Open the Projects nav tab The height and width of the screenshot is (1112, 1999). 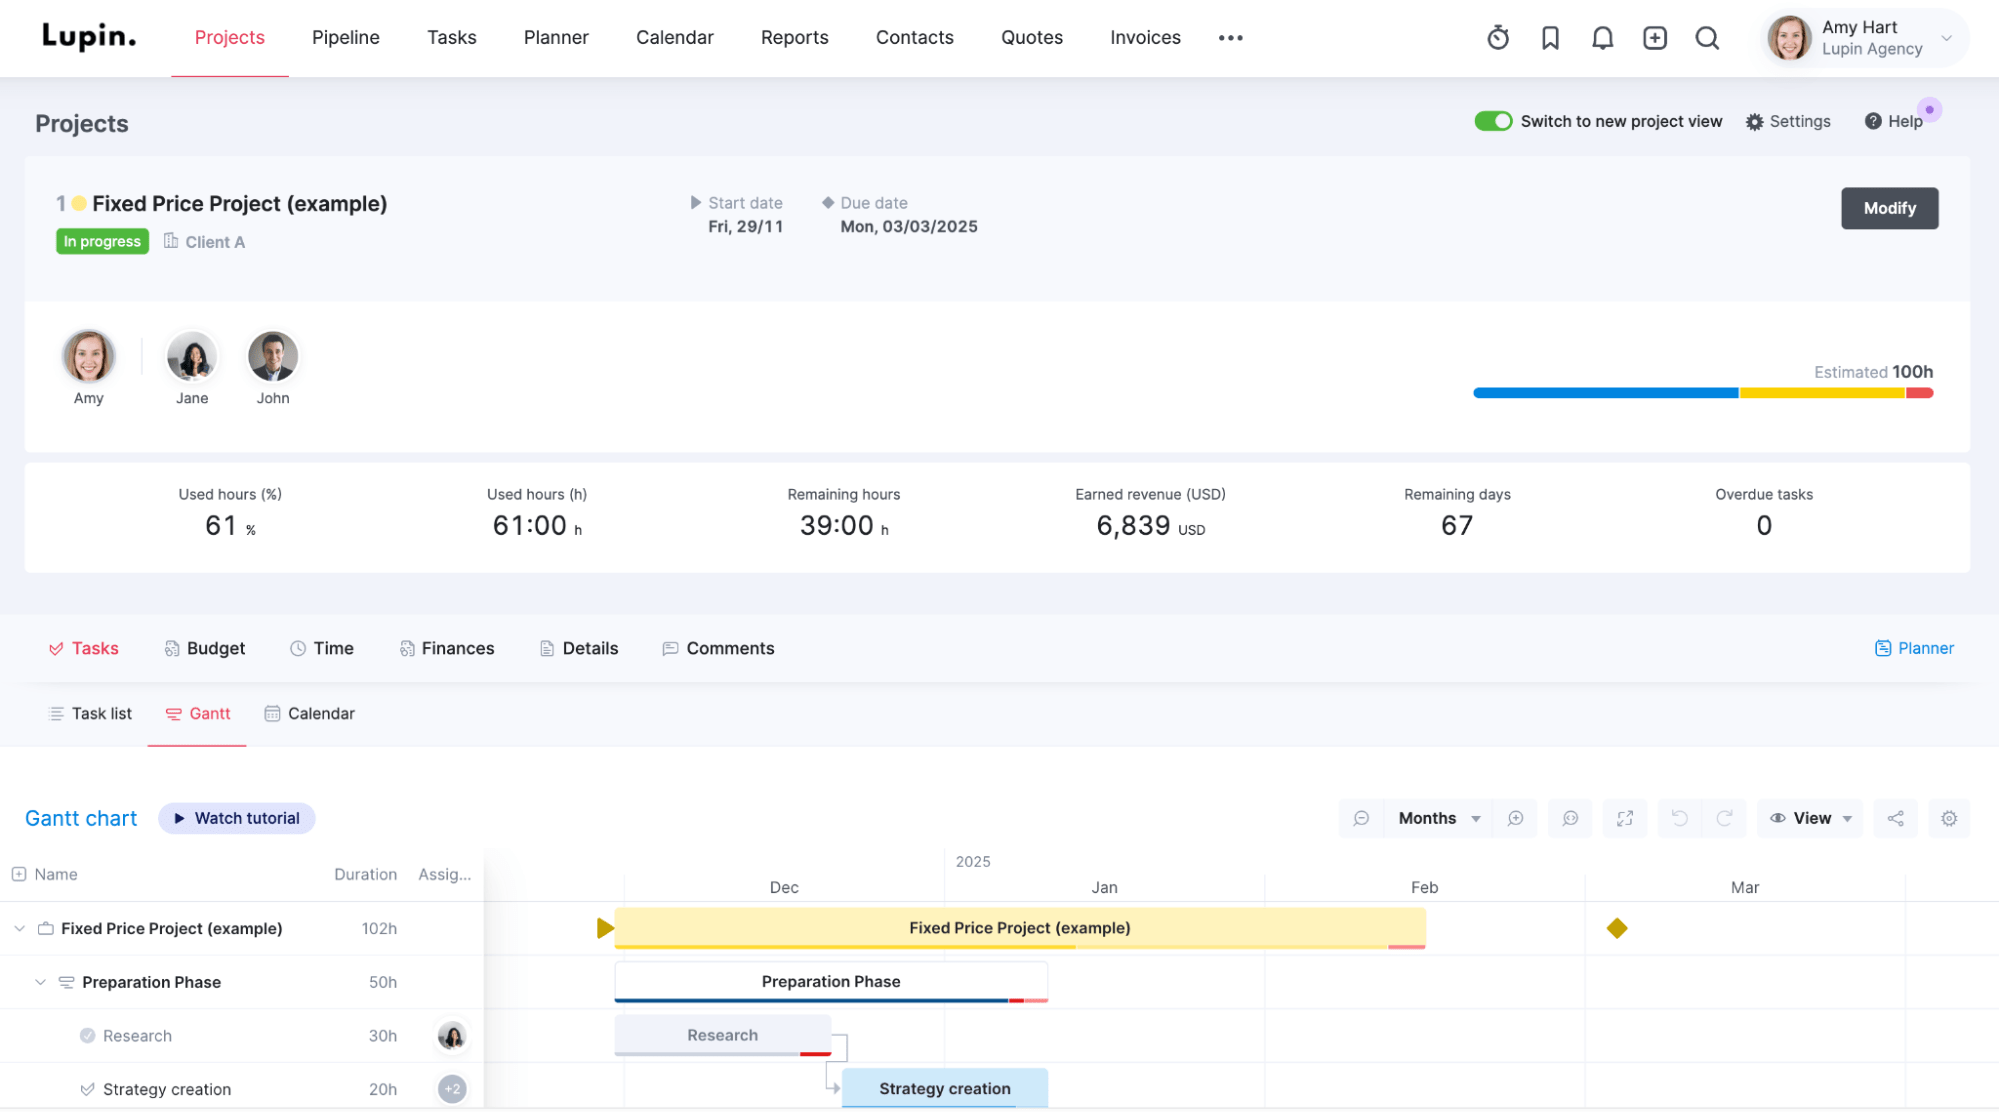pos(229,38)
